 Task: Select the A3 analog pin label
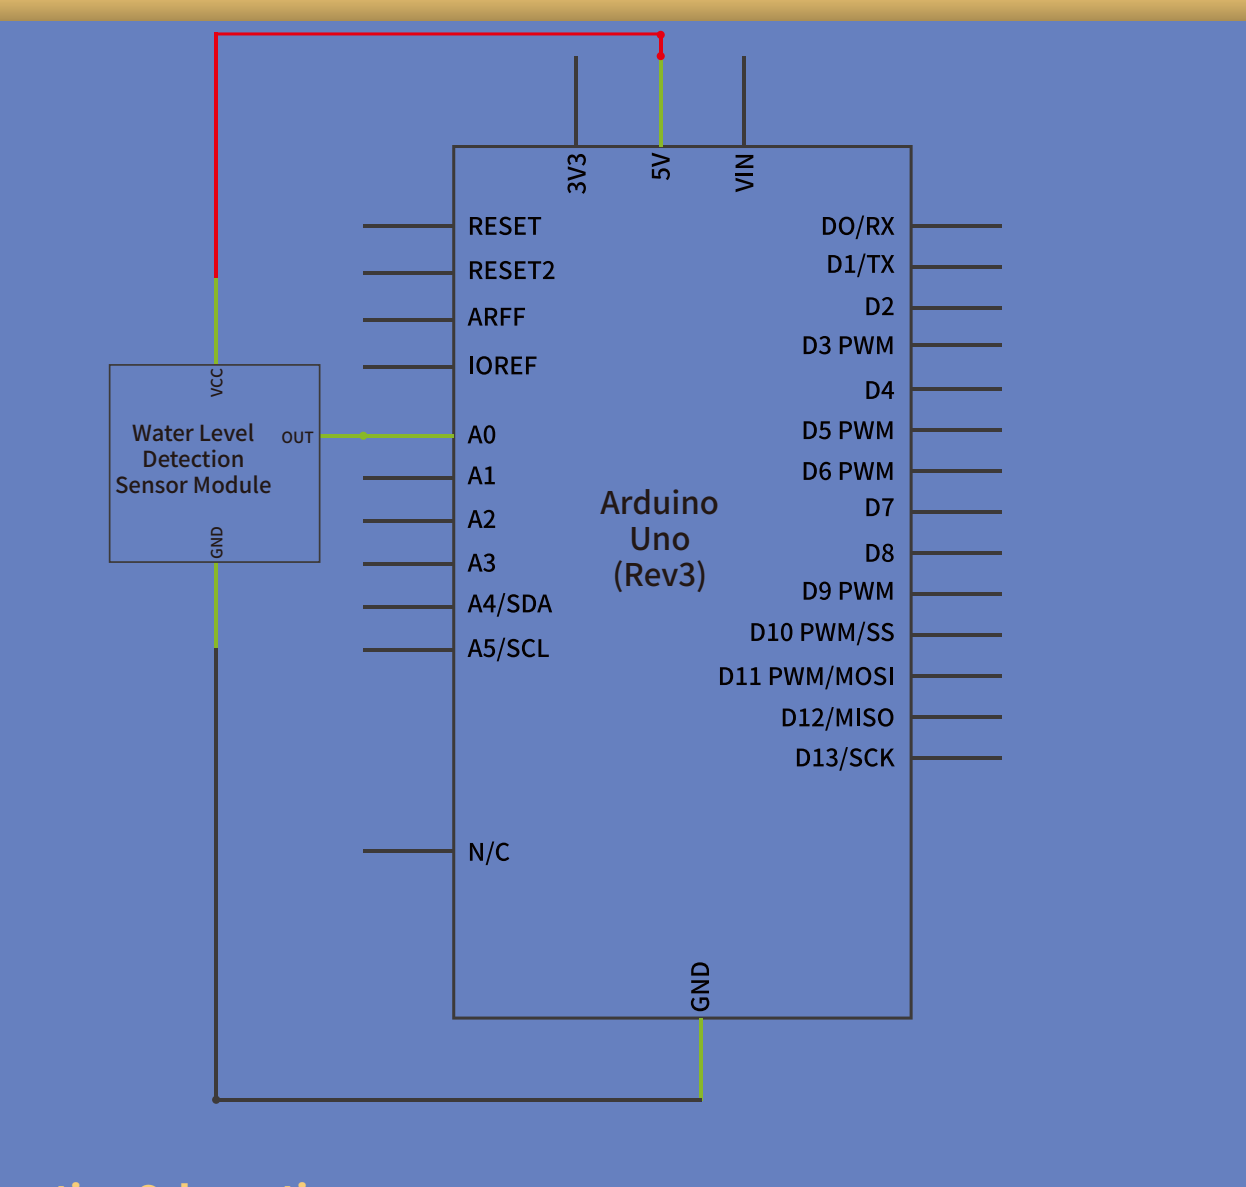pyautogui.click(x=482, y=564)
